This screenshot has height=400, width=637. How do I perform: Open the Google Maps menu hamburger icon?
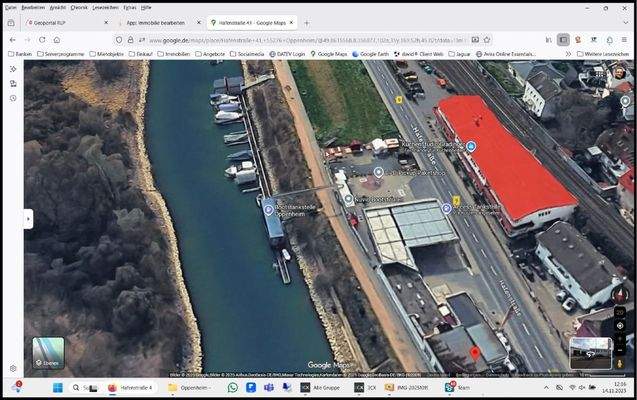pos(13,69)
